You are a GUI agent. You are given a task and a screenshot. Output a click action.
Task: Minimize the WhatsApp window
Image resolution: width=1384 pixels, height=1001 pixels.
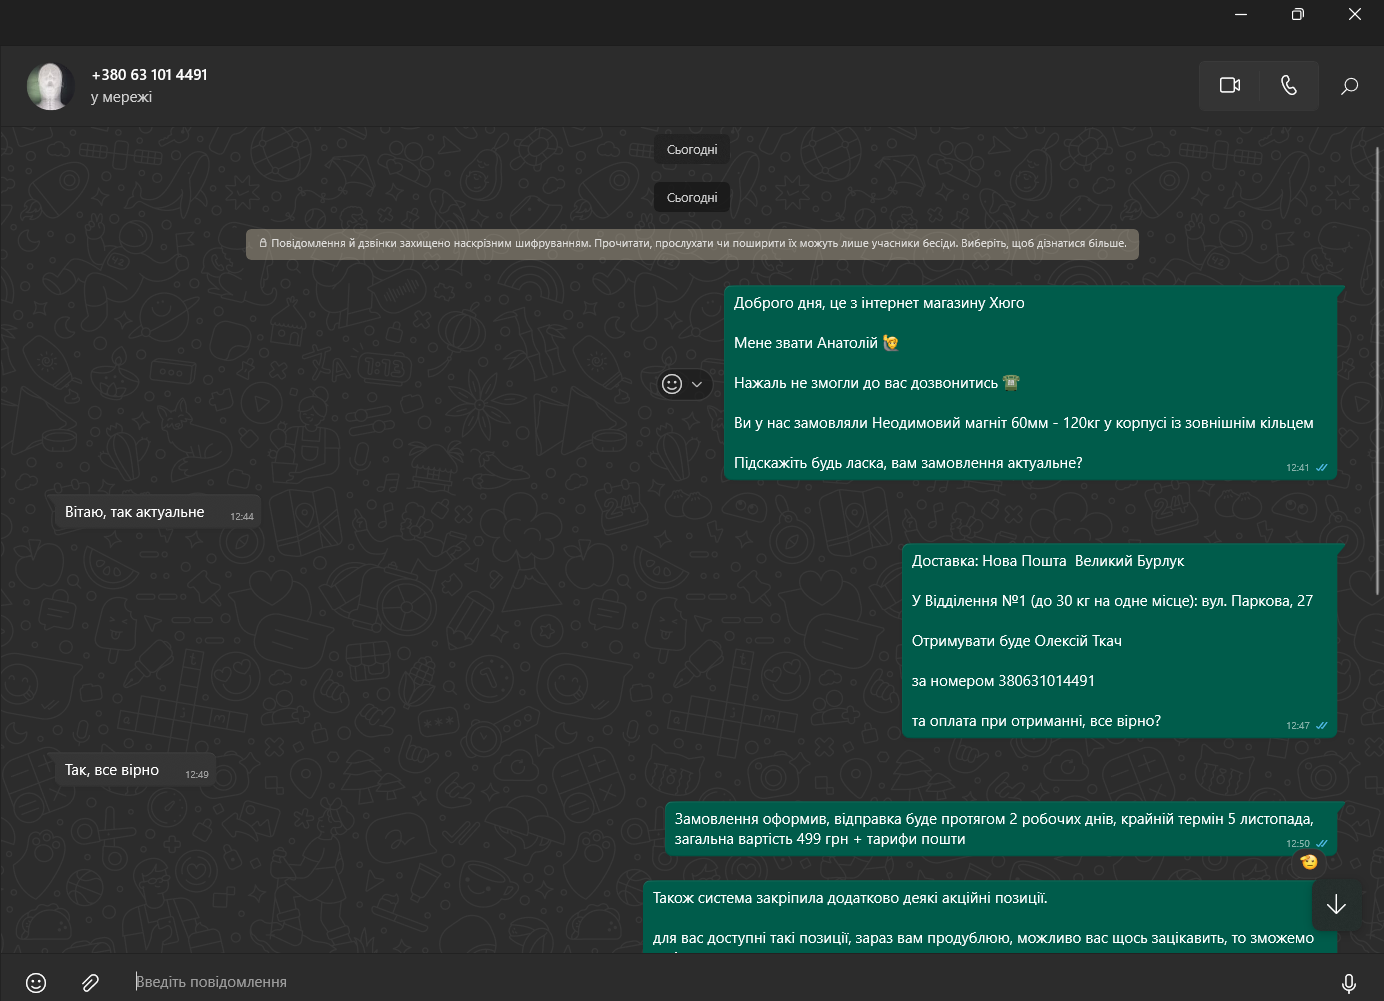tap(1241, 14)
